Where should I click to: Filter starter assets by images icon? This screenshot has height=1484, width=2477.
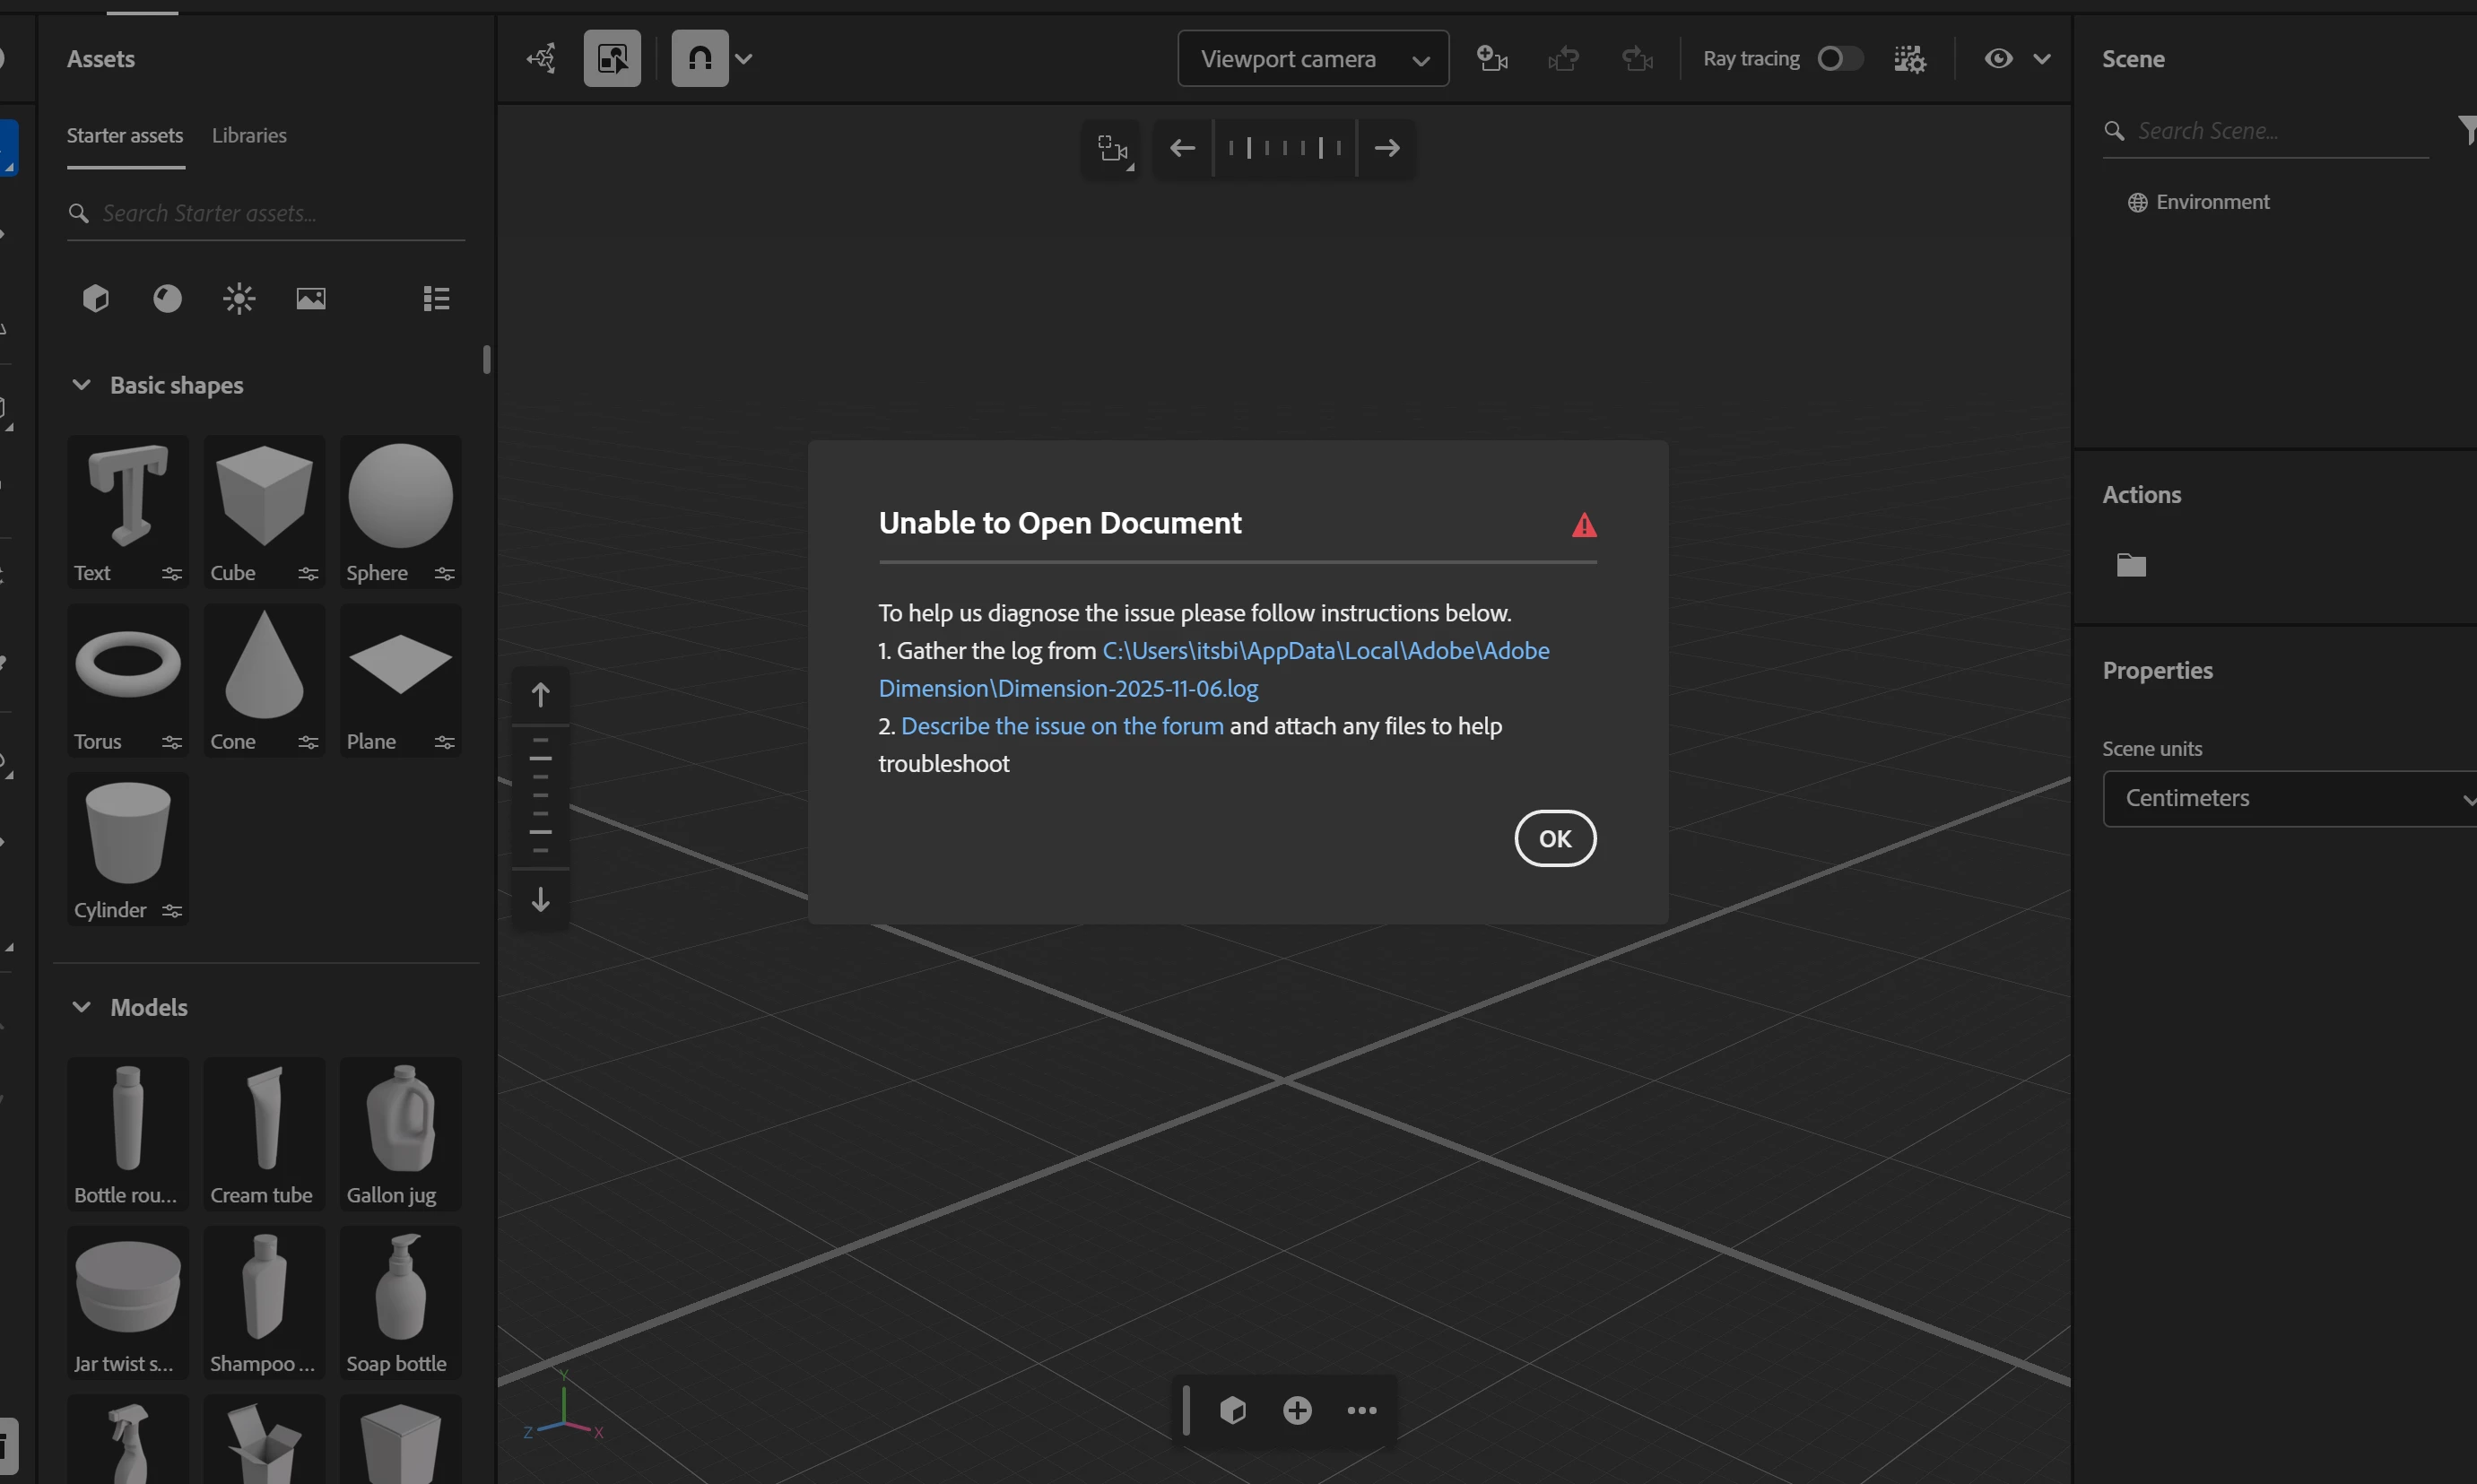(311, 298)
